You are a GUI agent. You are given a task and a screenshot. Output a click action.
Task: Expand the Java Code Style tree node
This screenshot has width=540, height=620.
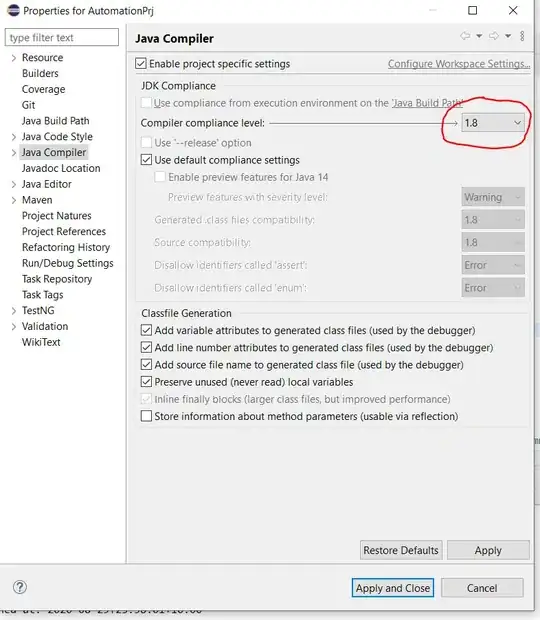pyautogui.click(x=14, y=137)
